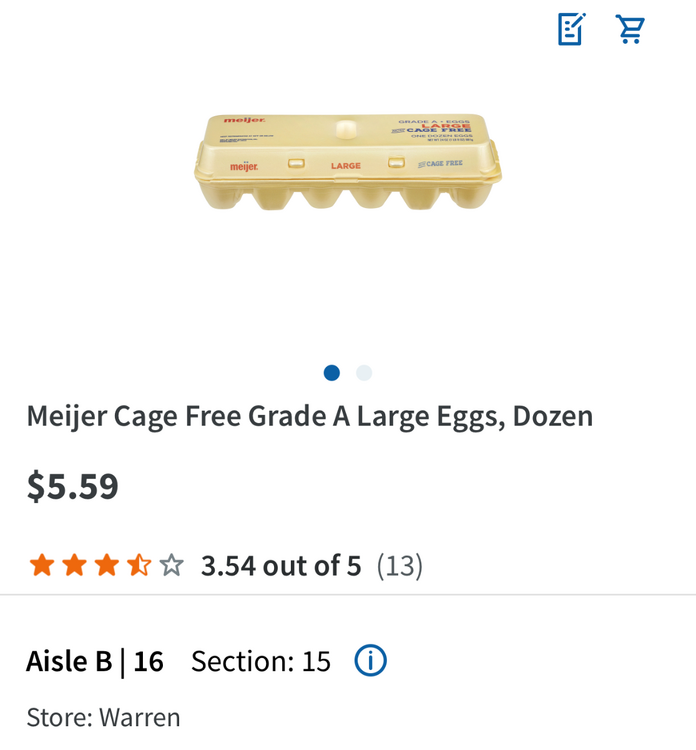696x750 pixels.
Task: Open the shopping list icon
Action: [x=571, y=29]
